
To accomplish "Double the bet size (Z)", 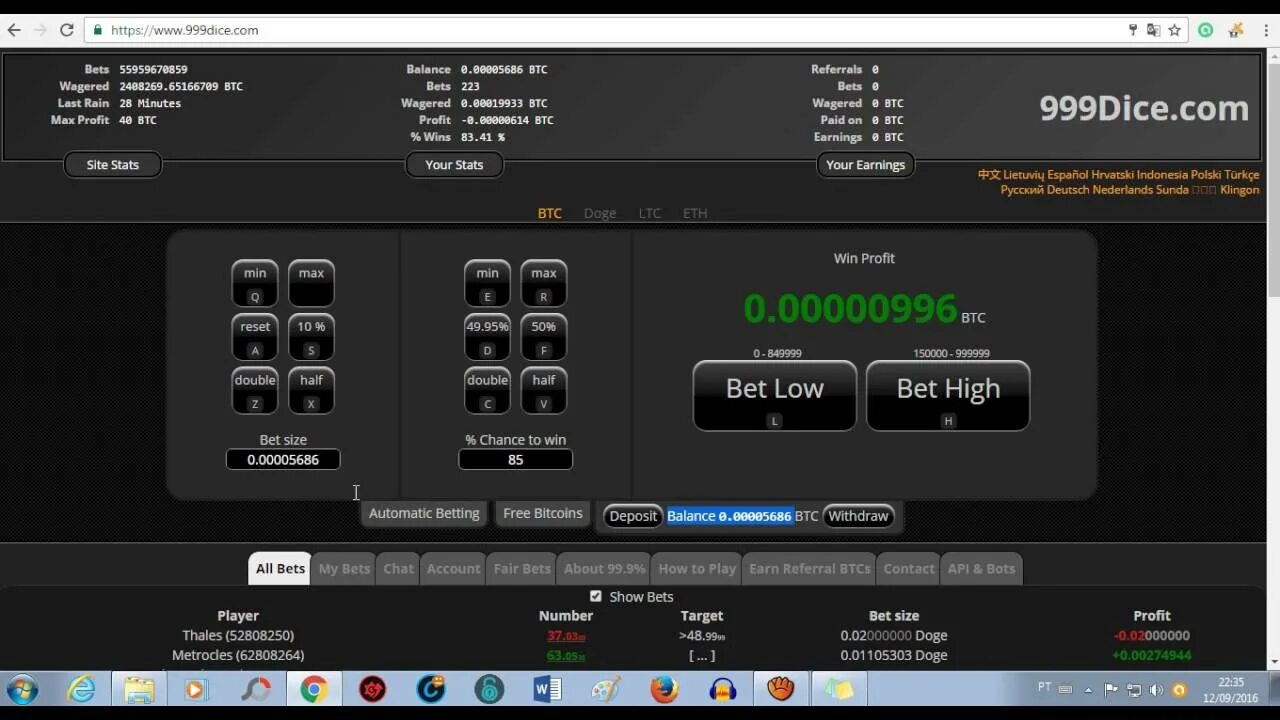I will 255,390.
